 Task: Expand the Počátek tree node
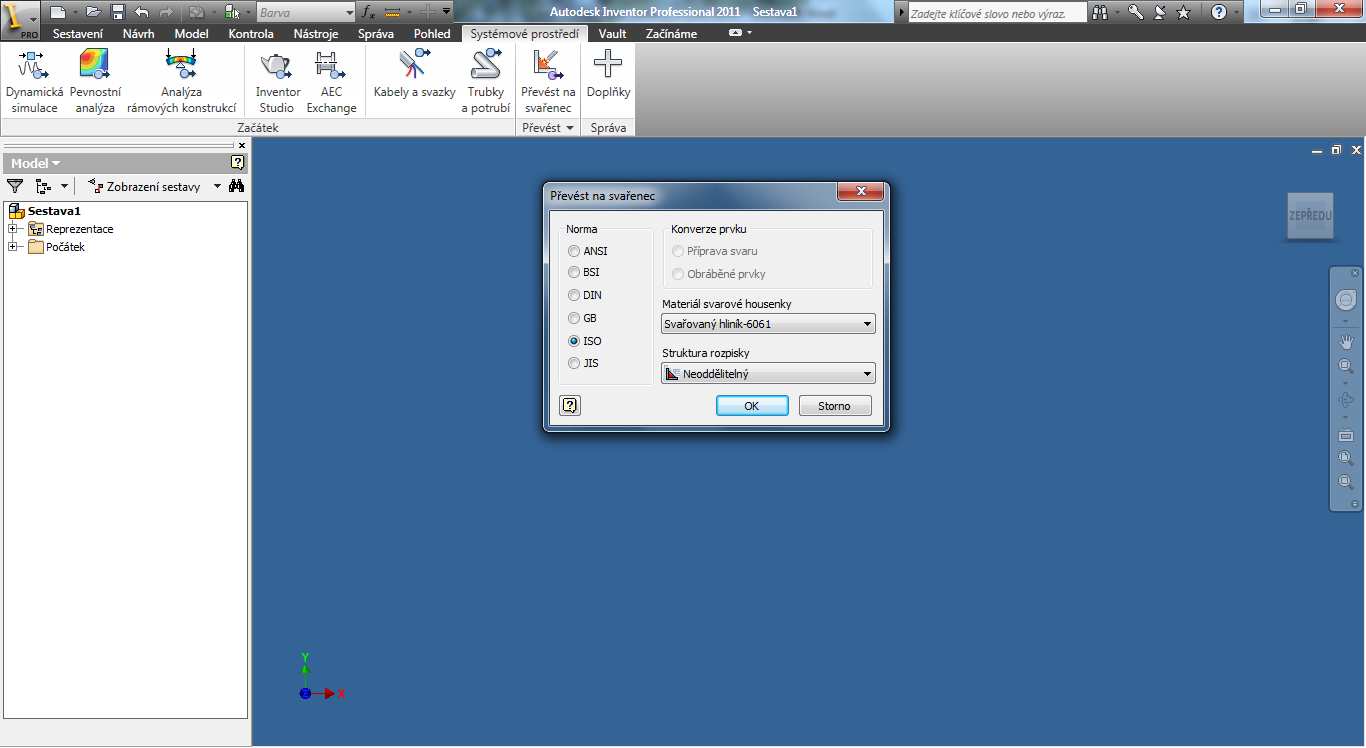click(13, 247)
